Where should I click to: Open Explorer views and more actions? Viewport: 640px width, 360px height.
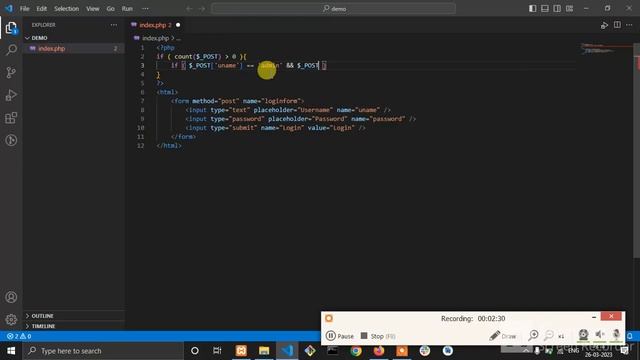point(113,25)
